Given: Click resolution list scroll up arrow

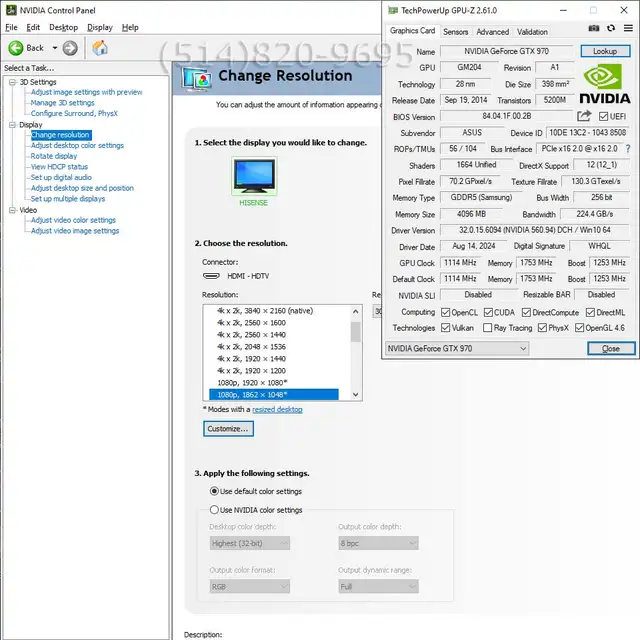Looking at the screenshot, I should (356, 311).
